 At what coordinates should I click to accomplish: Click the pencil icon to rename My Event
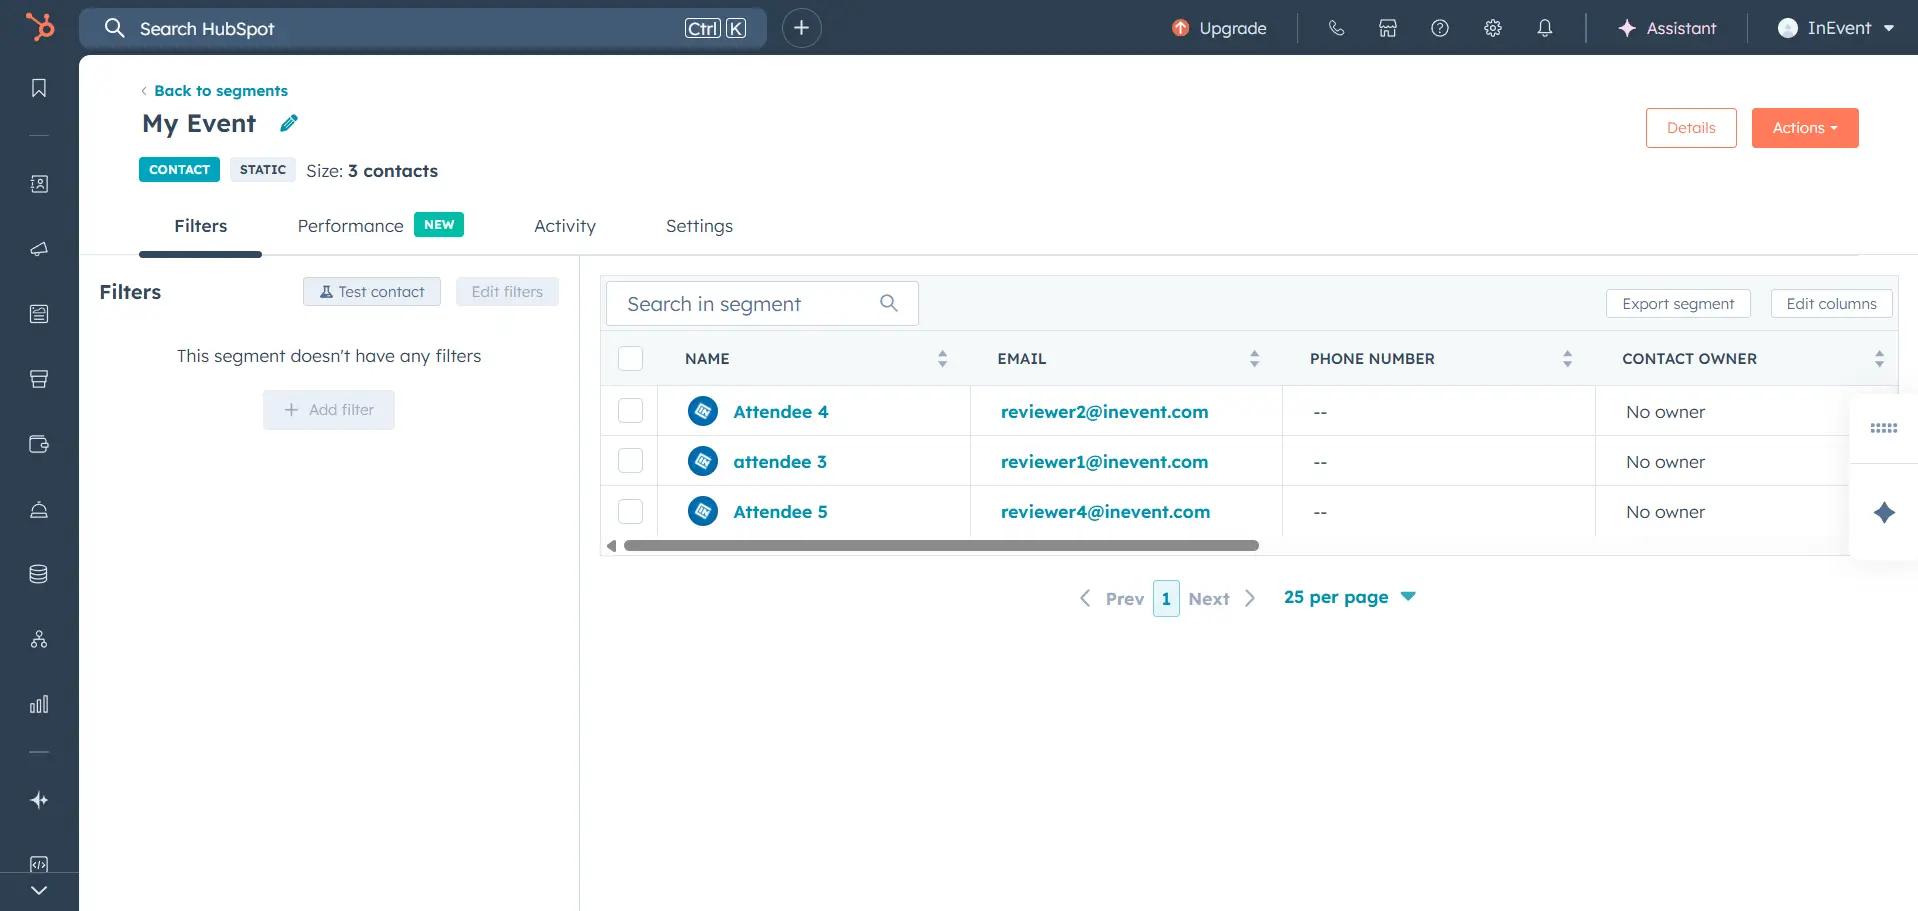pos(289,123)
